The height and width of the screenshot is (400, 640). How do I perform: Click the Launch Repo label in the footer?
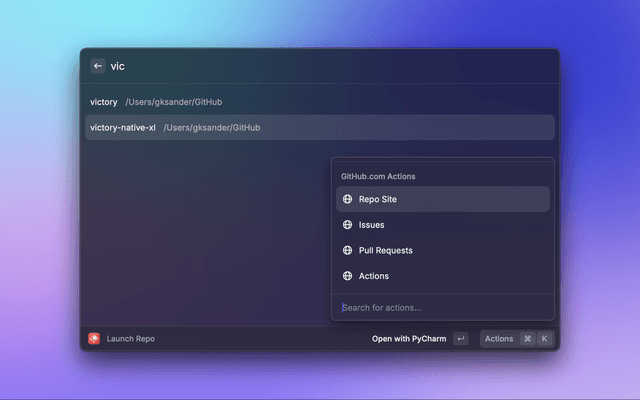point(131,339)
